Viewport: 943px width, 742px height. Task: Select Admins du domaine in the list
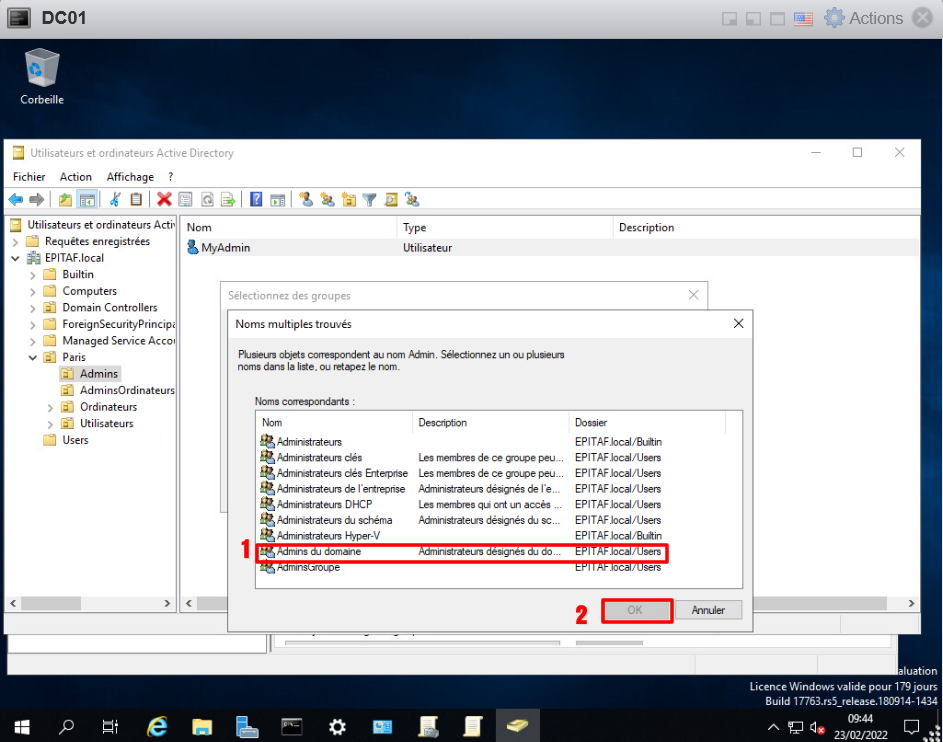pyautogui.click(x=318, y=552)
